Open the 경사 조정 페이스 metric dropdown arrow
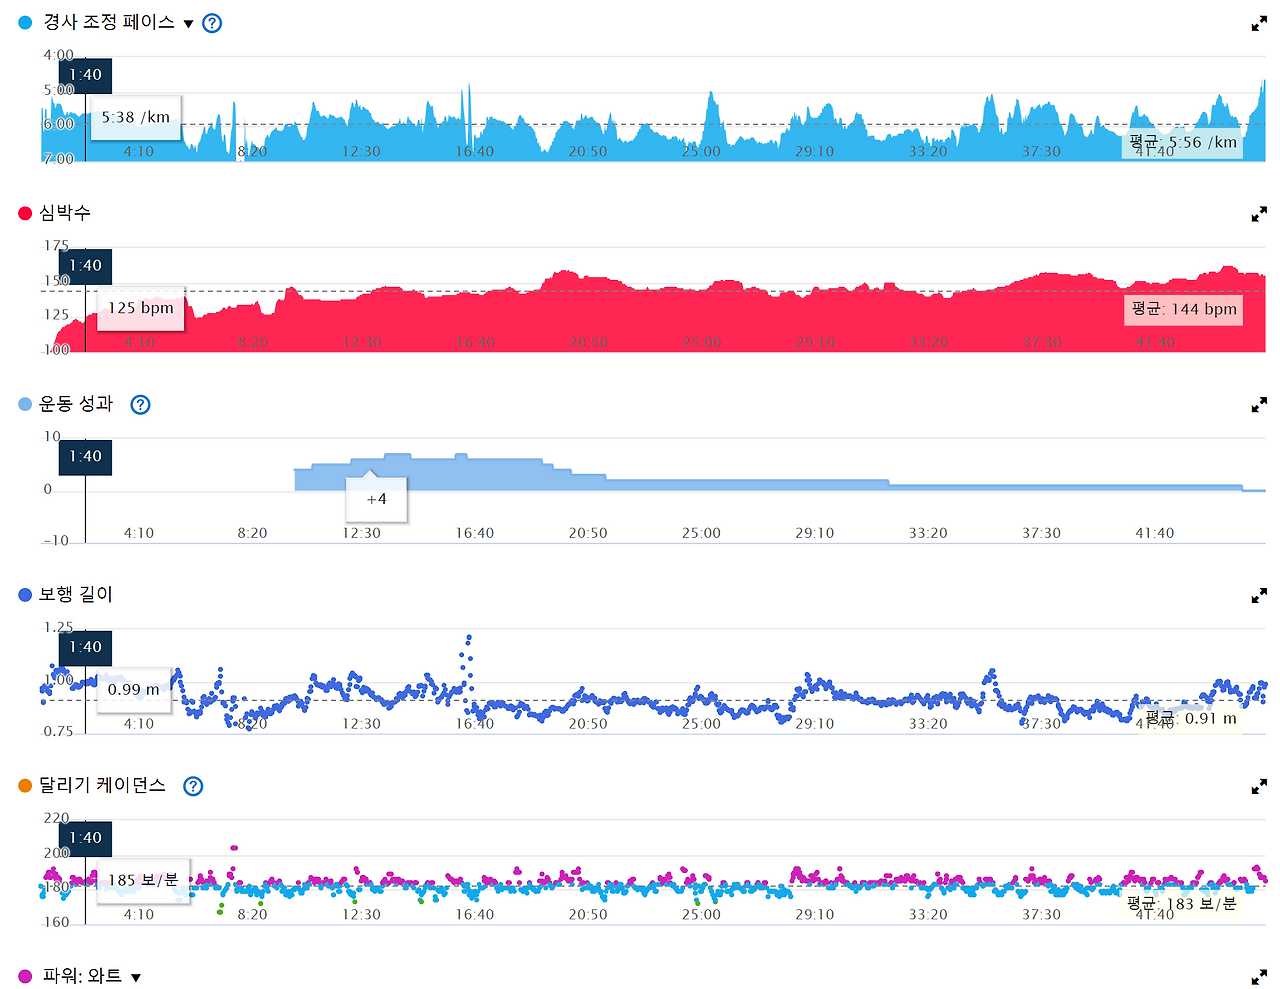The image size is (1280, 989). (188, 24)
